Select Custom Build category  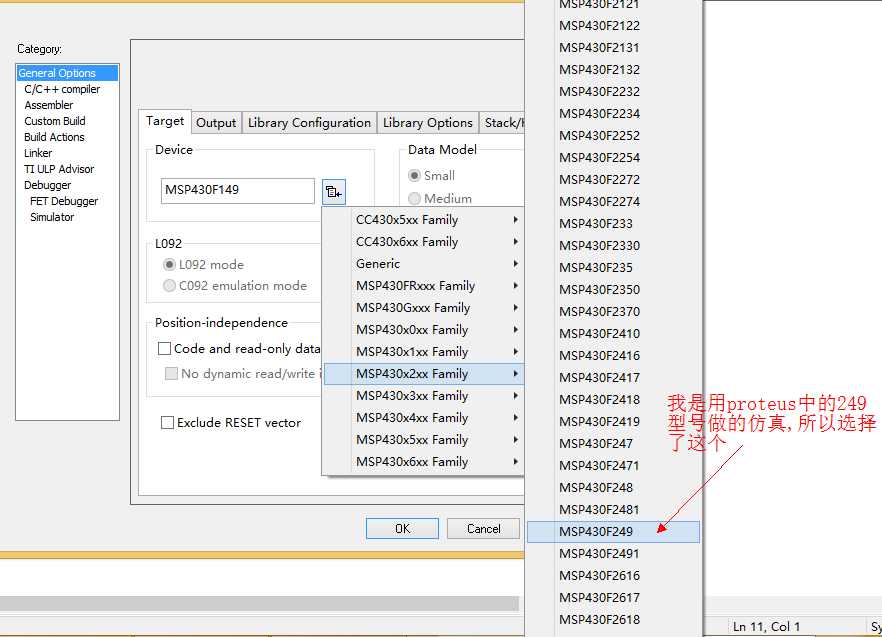click(x=55, y=121)
